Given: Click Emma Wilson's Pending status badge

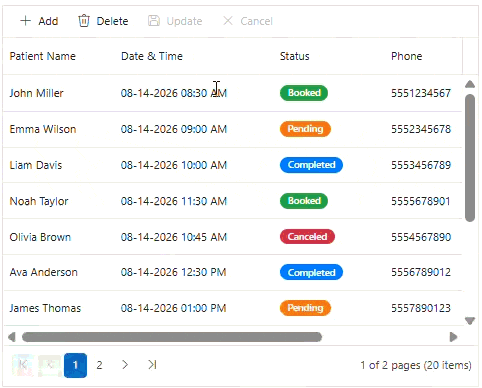Looking at the screenshot, I should coord(305,129).
